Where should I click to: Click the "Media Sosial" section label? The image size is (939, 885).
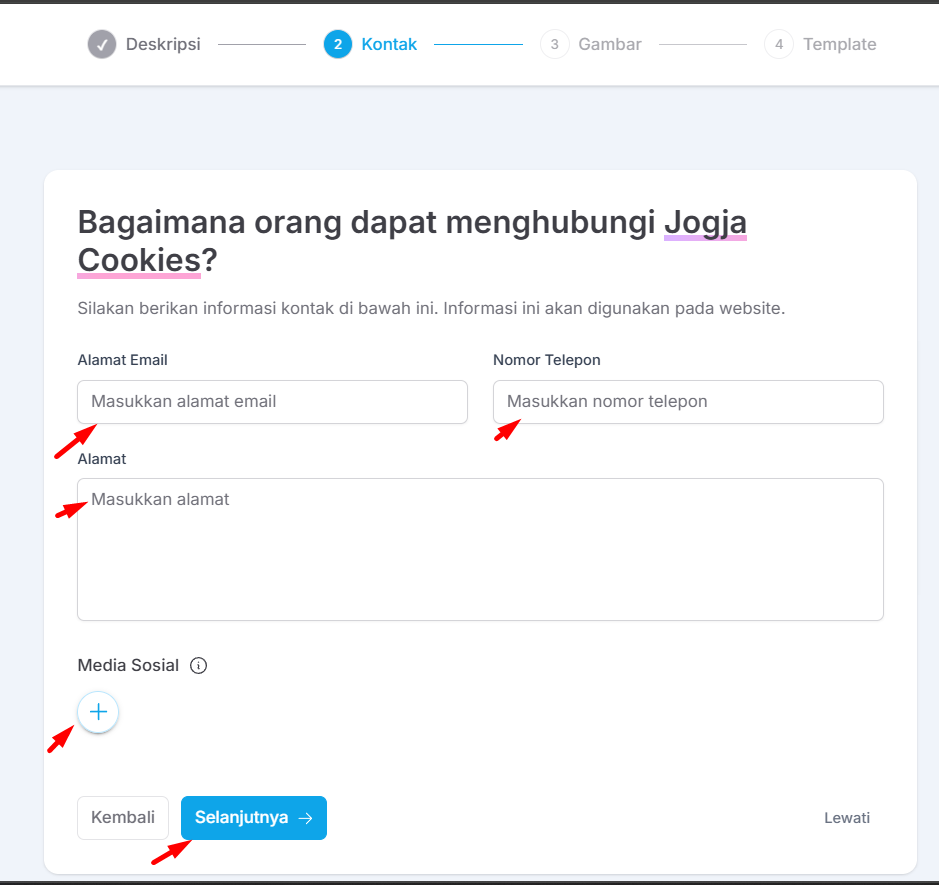click(x=128, y=666)
